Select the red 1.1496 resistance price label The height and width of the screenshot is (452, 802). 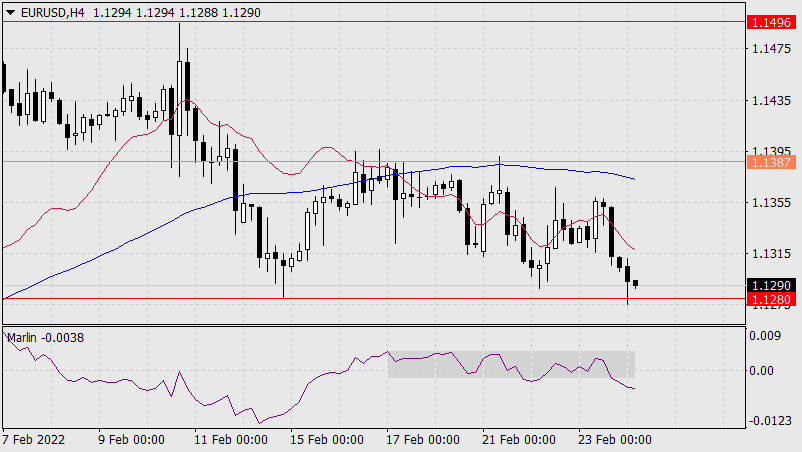[x=771, y=22]
